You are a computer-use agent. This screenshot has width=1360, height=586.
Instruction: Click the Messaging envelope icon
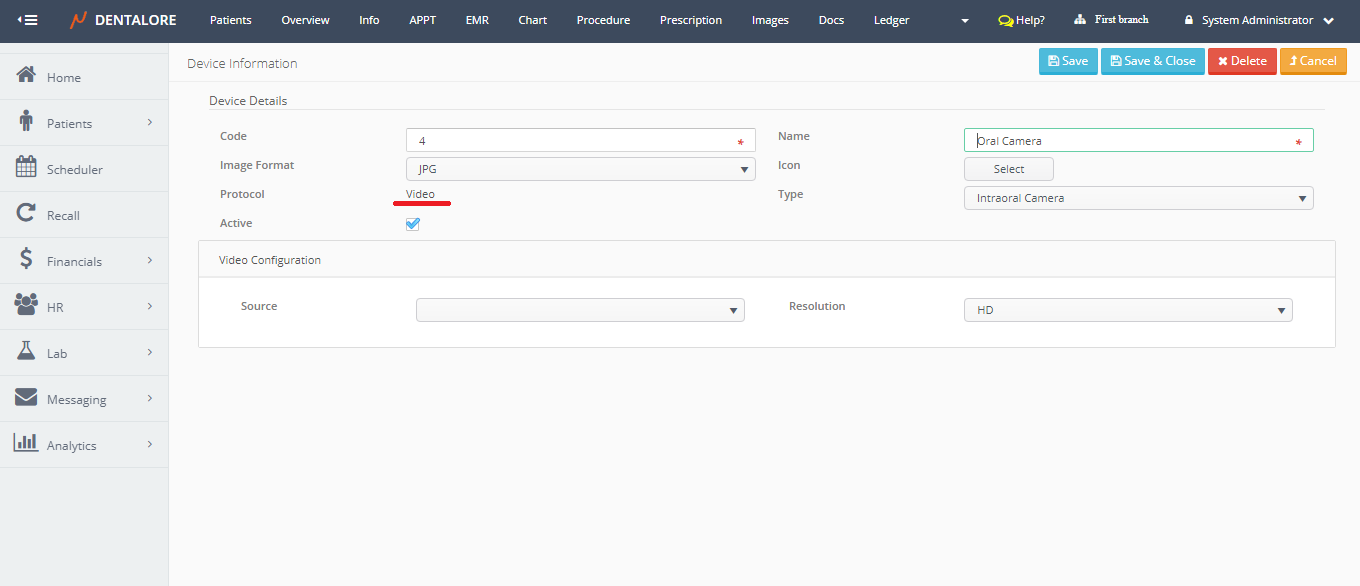coord(27,398)
